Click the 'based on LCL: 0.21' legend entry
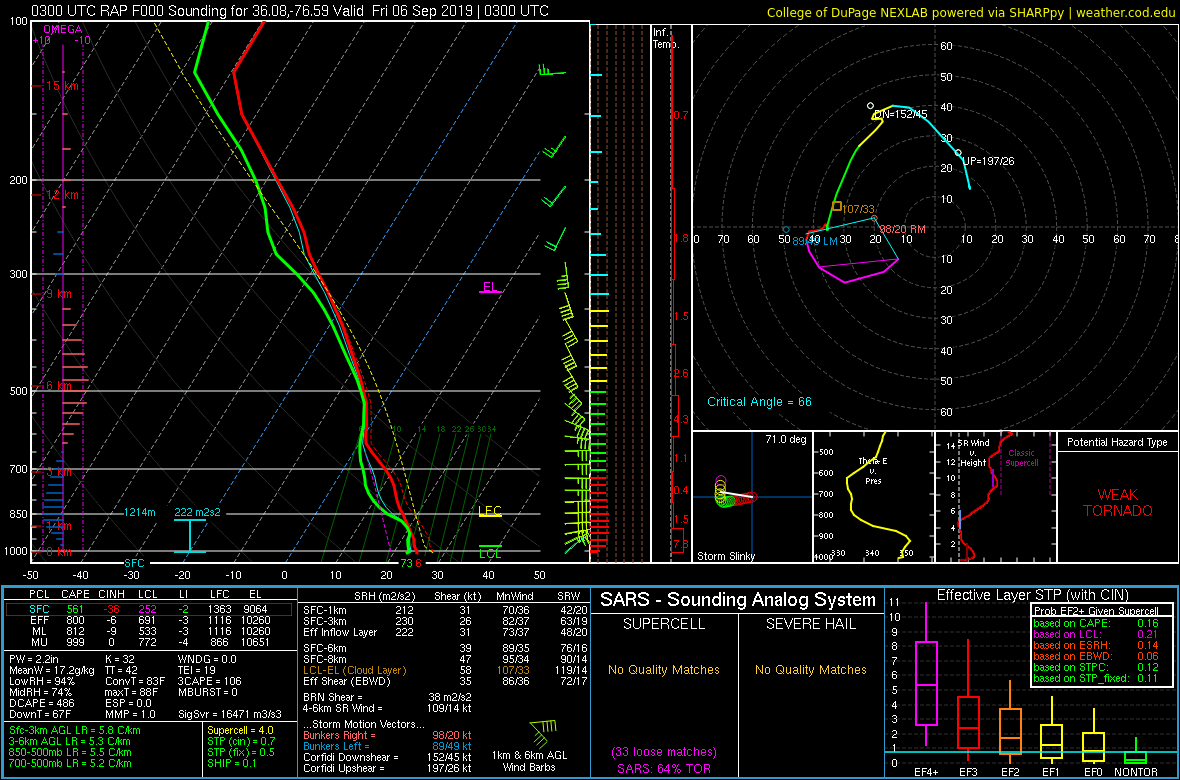This screenshot has height=780, width=1180. [x=1097, y=634]
